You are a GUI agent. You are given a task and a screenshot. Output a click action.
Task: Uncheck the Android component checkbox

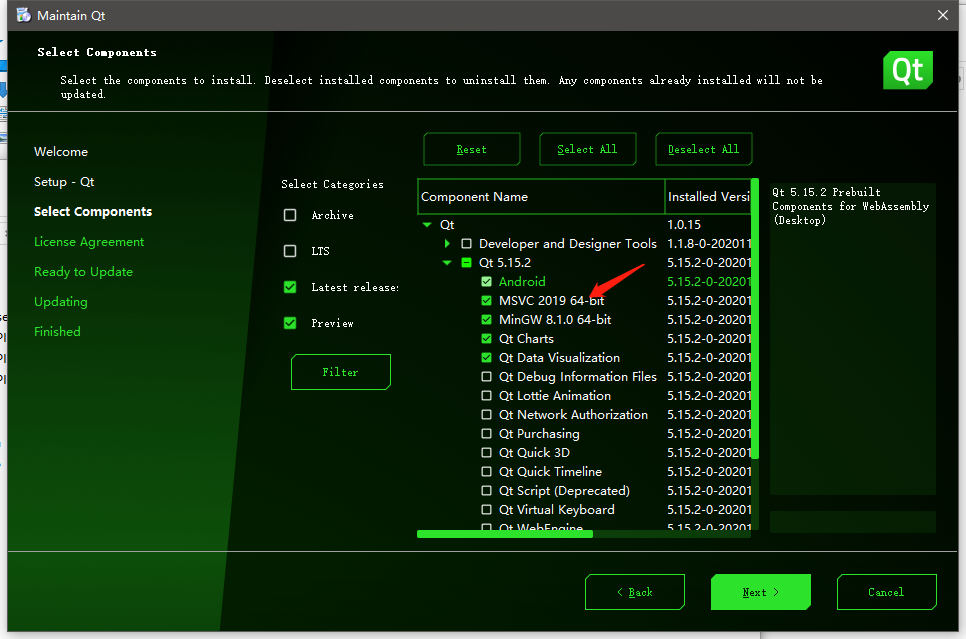pos(487,282)
